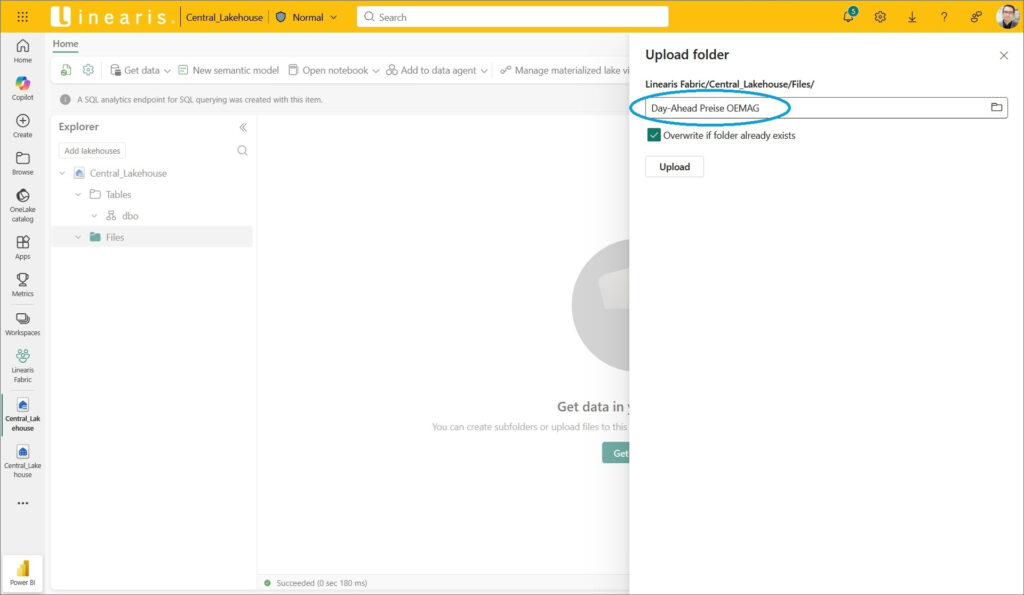This screenshot has width=1024, height=595.
Task: Open the Metrics trophy icon
Action: click(22, 284)
